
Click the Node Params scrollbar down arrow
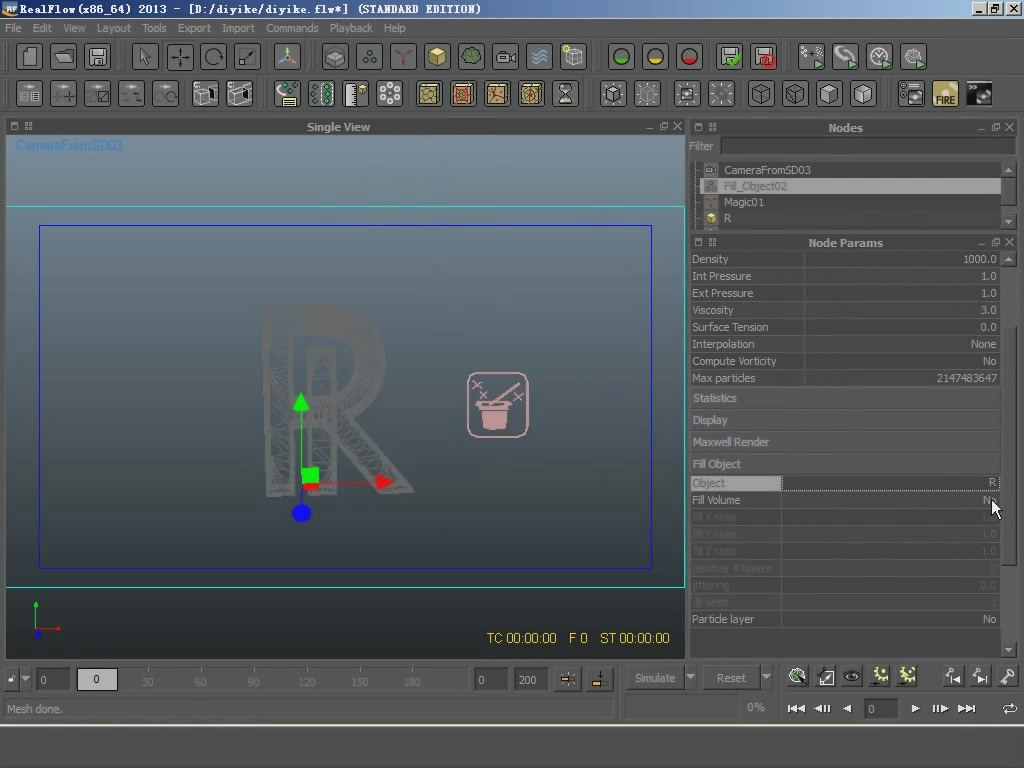(1009, 650)
